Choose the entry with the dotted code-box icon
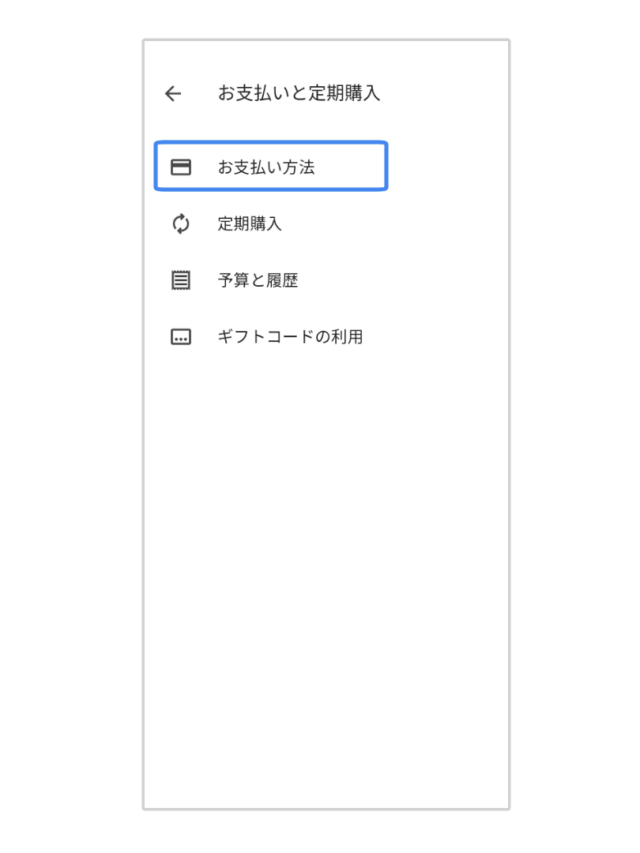Screen dimensions: 640x853 coord(271,337)
